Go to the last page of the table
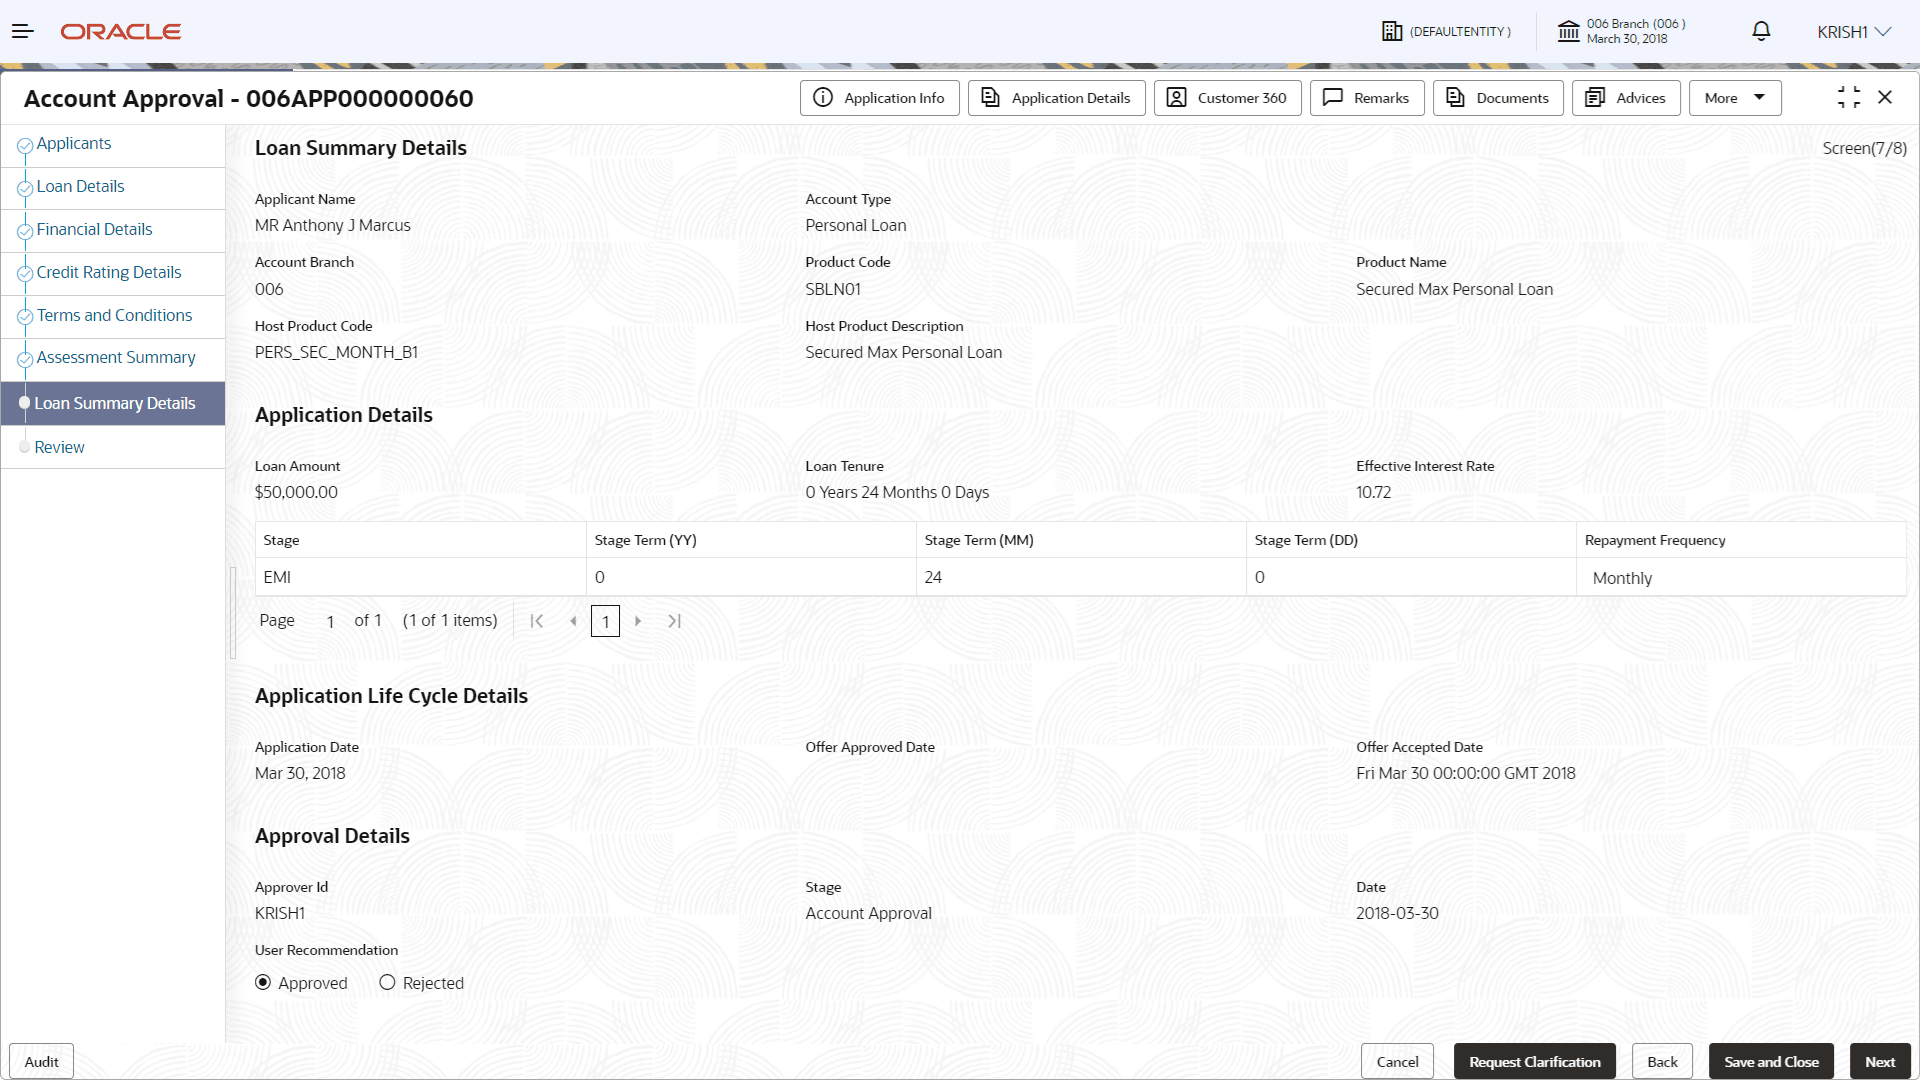This screenshot has height=1080, width=1920. (675, 621)
